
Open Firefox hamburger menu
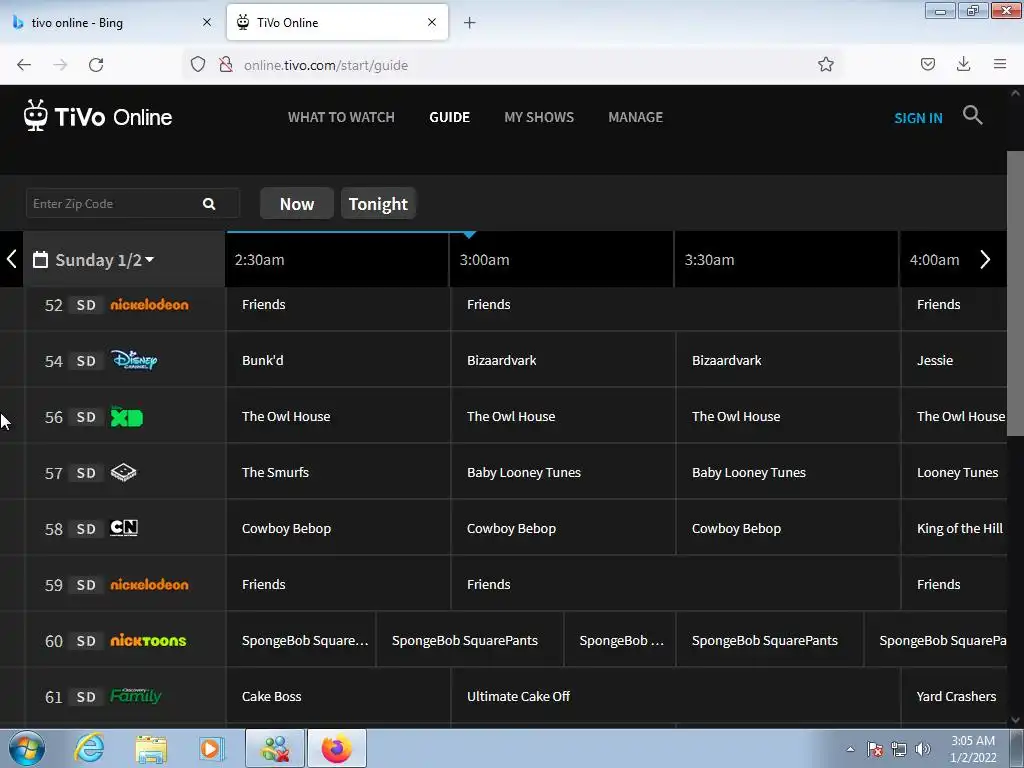tap(1000, 65)
